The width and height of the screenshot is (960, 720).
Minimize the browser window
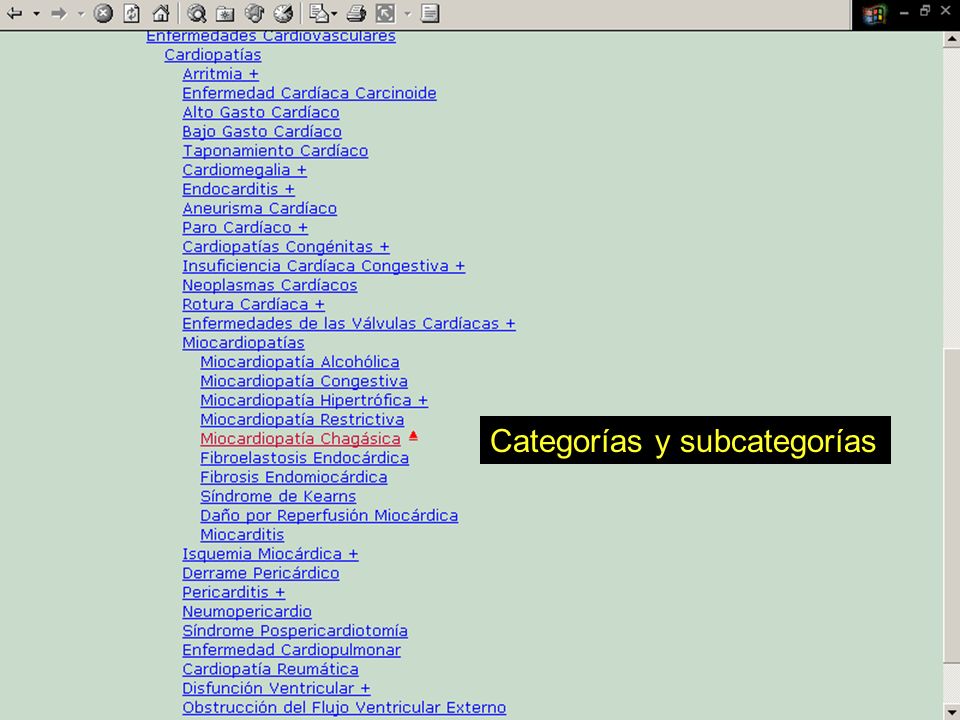tap(904, 12)
